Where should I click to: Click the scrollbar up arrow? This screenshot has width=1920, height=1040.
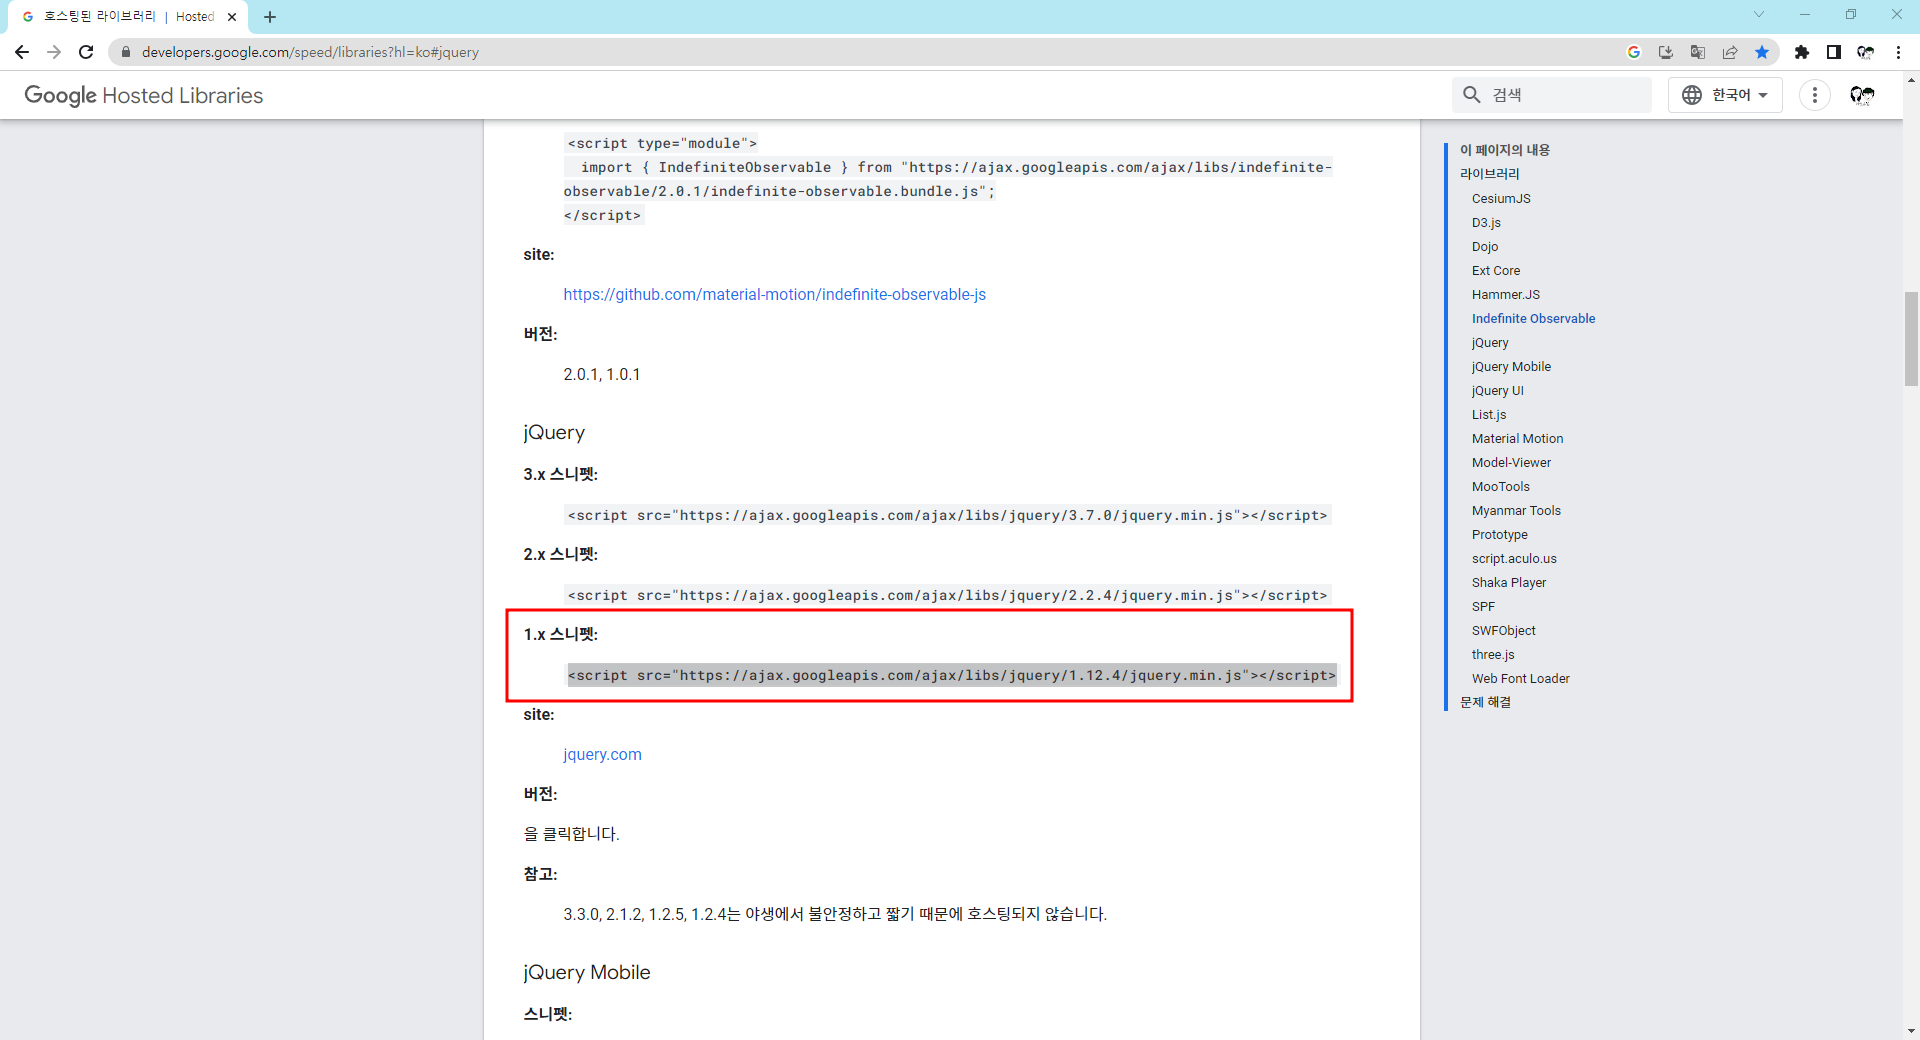click(x=1911, y=78)
